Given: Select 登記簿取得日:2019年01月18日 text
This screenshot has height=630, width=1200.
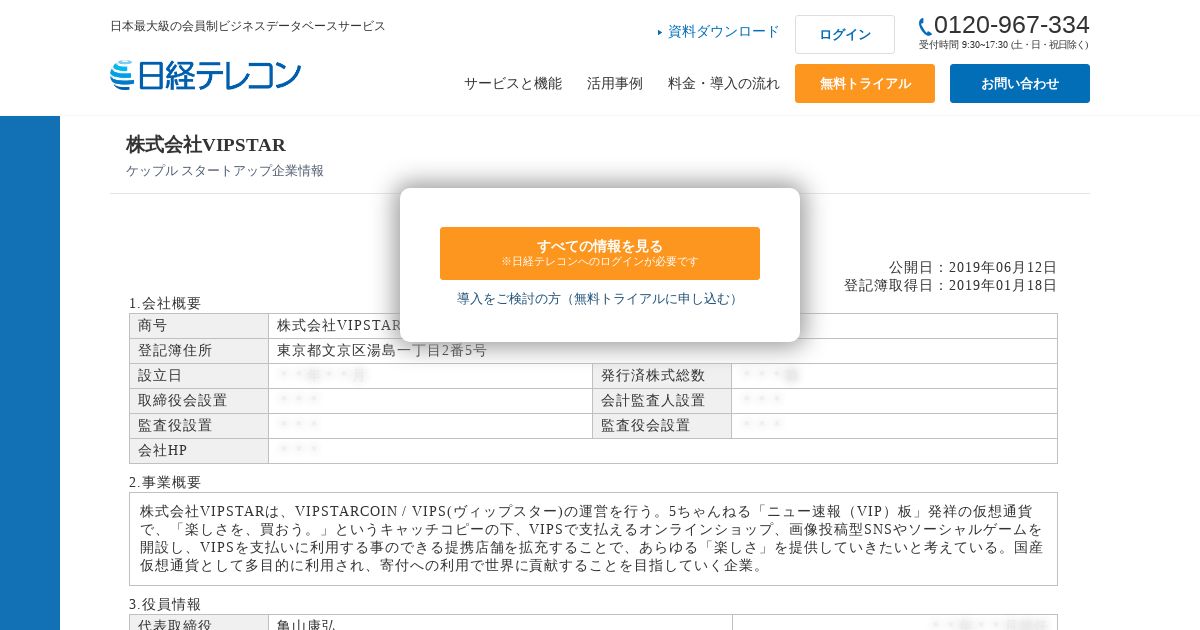Looking at the screenshot, I should click(950, 286).
